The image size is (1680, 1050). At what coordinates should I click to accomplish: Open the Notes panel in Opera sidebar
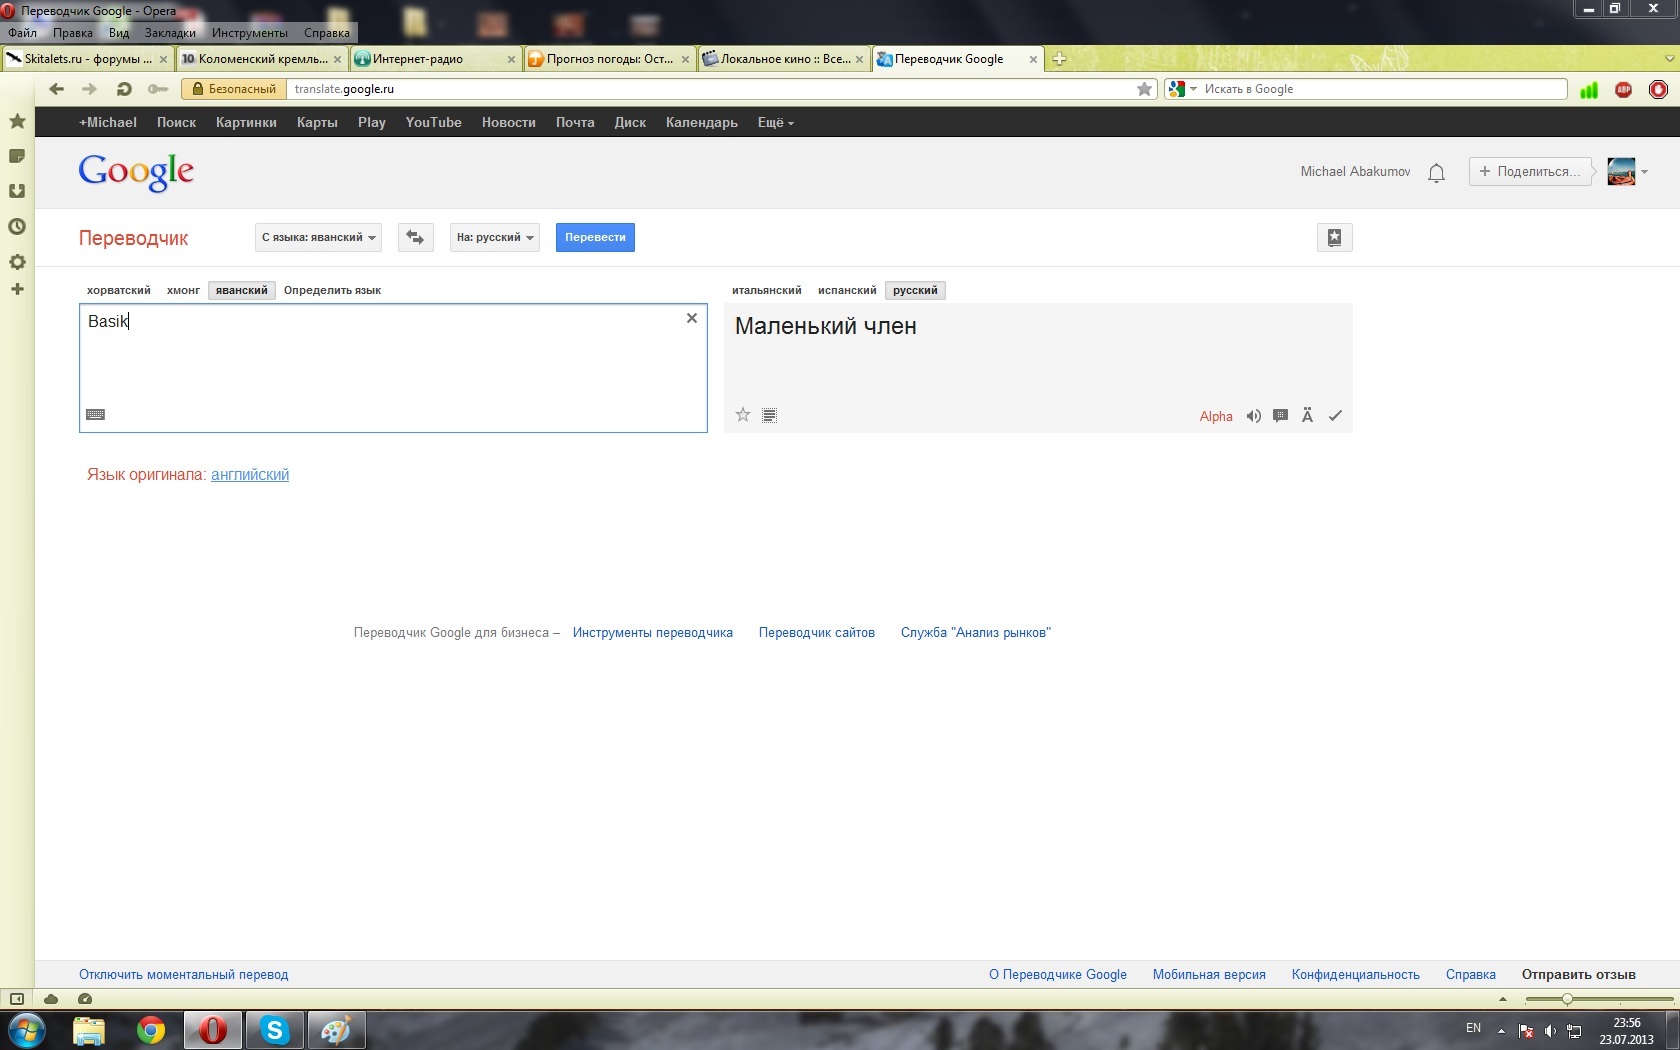tap(17, 156)
